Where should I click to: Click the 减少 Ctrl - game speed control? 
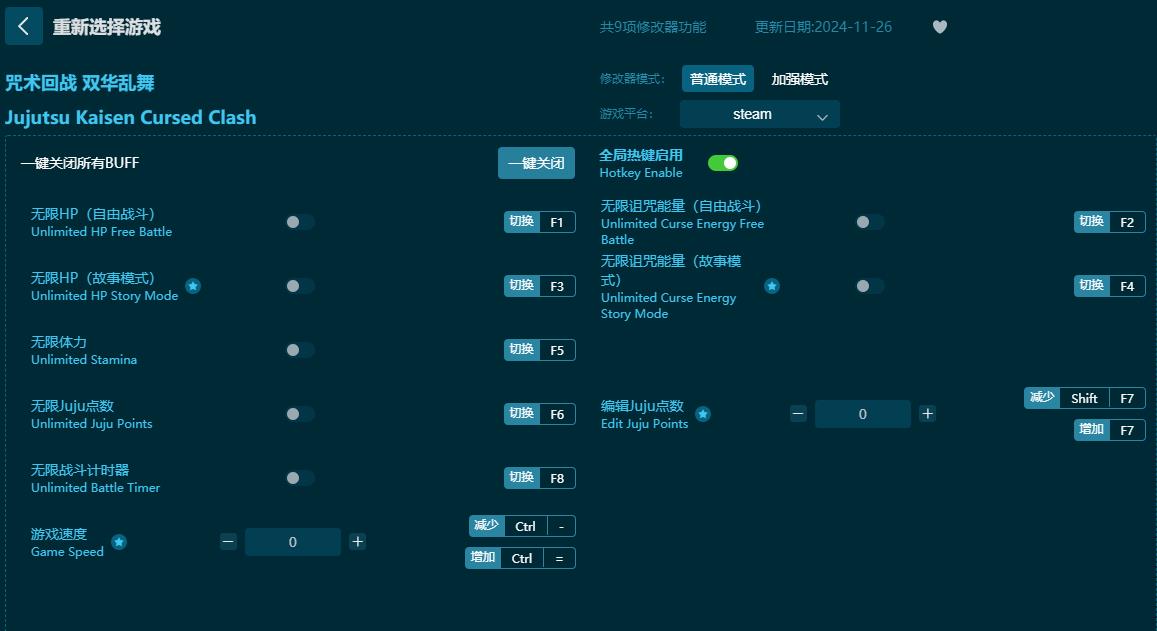click(x=519, y=525)
